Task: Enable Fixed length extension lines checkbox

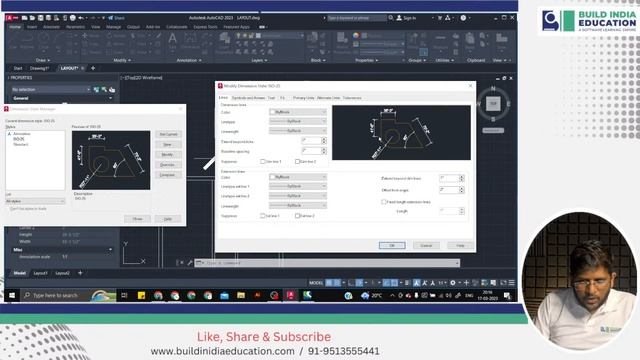Action: [x=383, y=202]
